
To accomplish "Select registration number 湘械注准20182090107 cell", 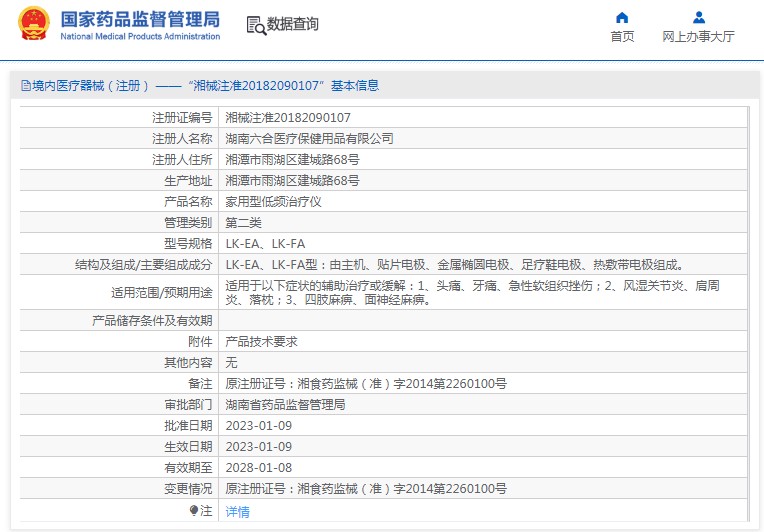I will point(288,117).
